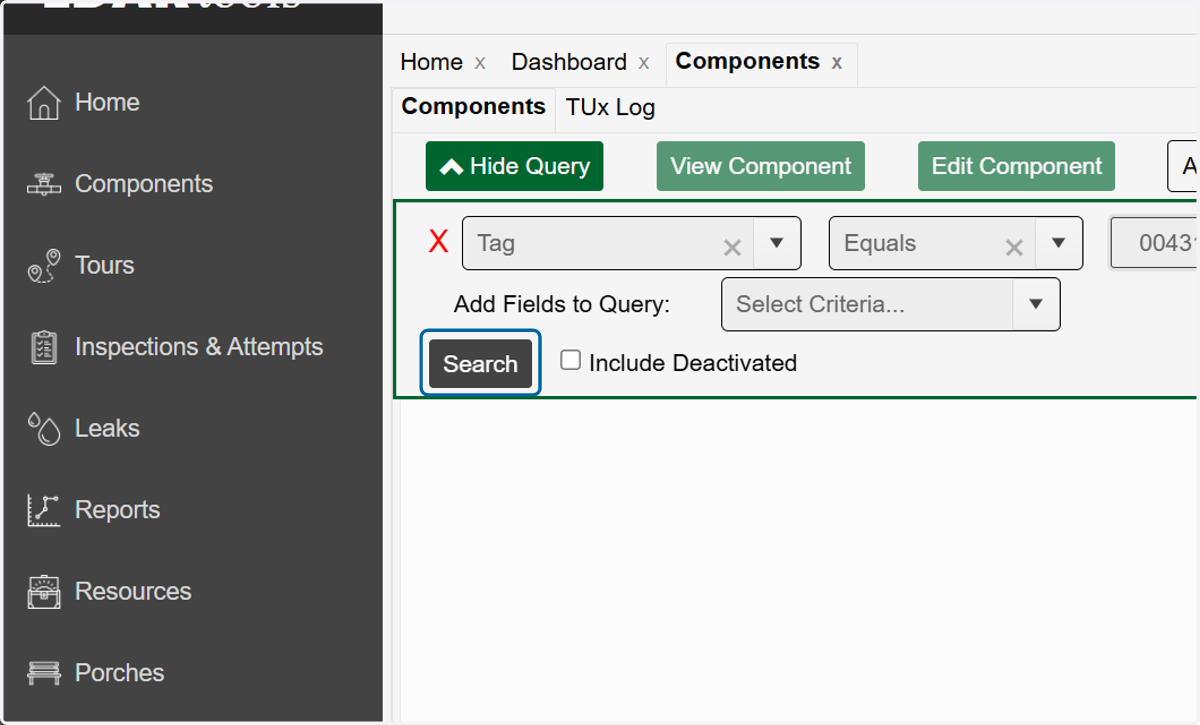The height and width of the screenshot is (725, 1200).
Task: Click the Reports chart icon in sidebar
Action: click(43, 510)
